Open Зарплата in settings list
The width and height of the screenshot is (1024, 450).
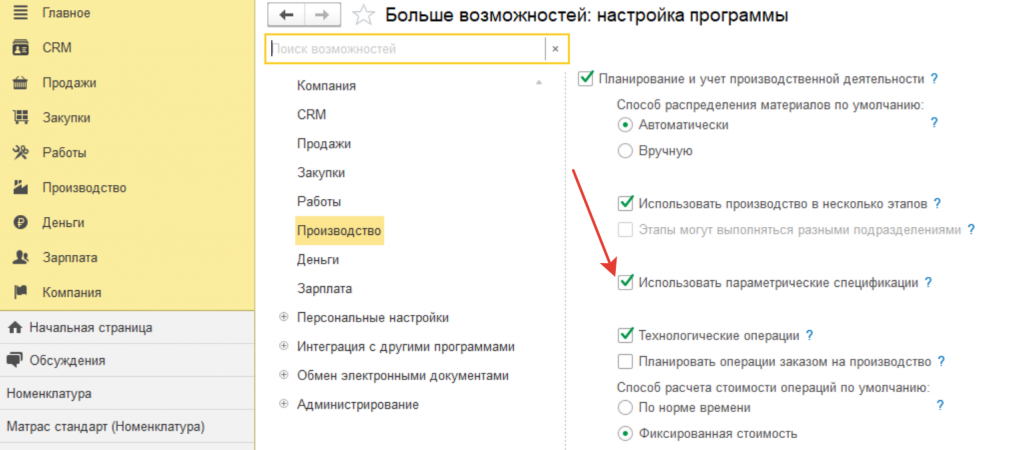(x=325, y=288)
